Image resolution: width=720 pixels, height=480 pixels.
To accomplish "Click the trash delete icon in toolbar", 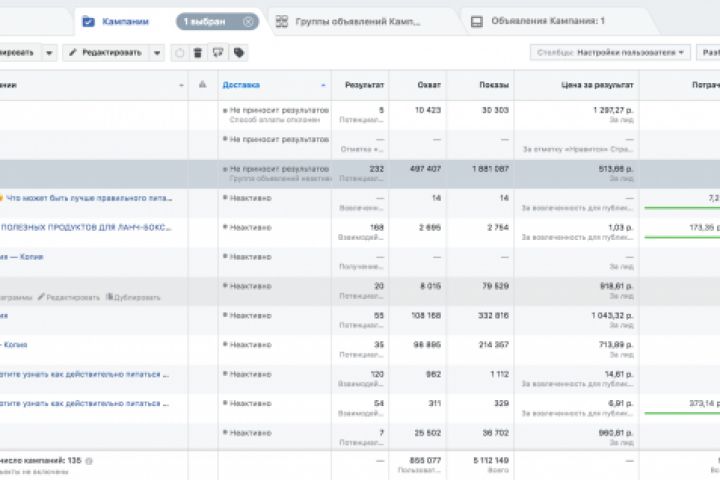I will [198, 53].
